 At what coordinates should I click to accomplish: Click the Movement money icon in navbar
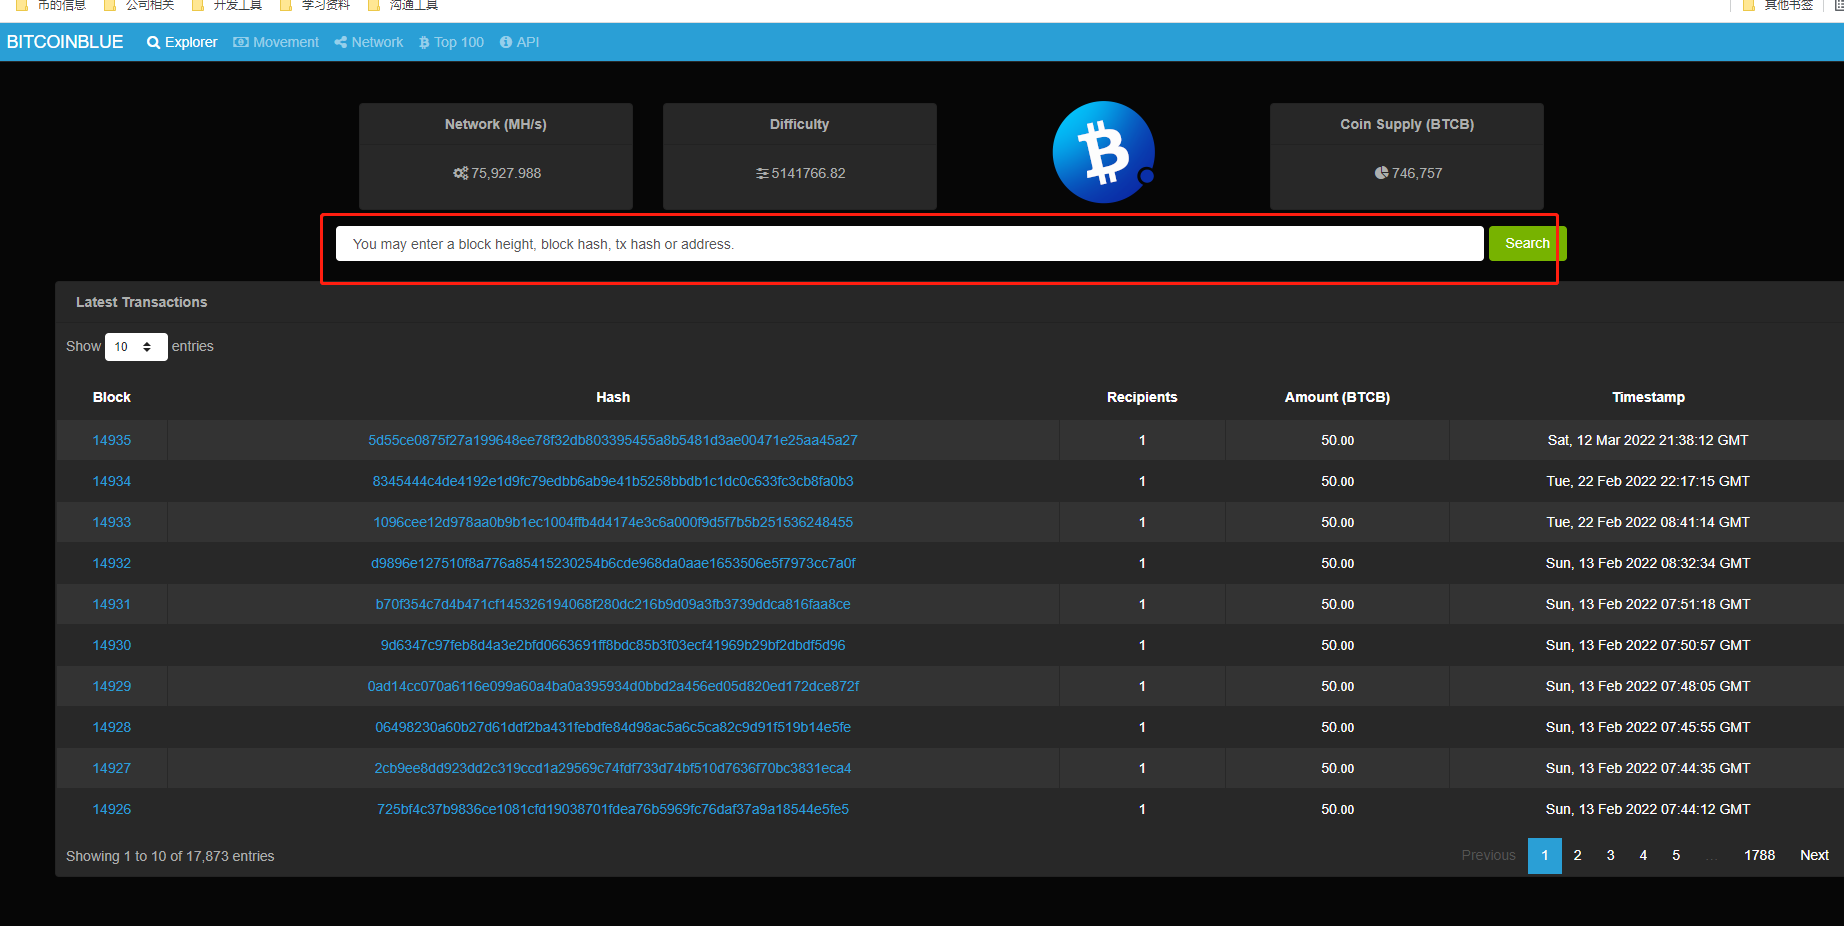tap(240, 43)
